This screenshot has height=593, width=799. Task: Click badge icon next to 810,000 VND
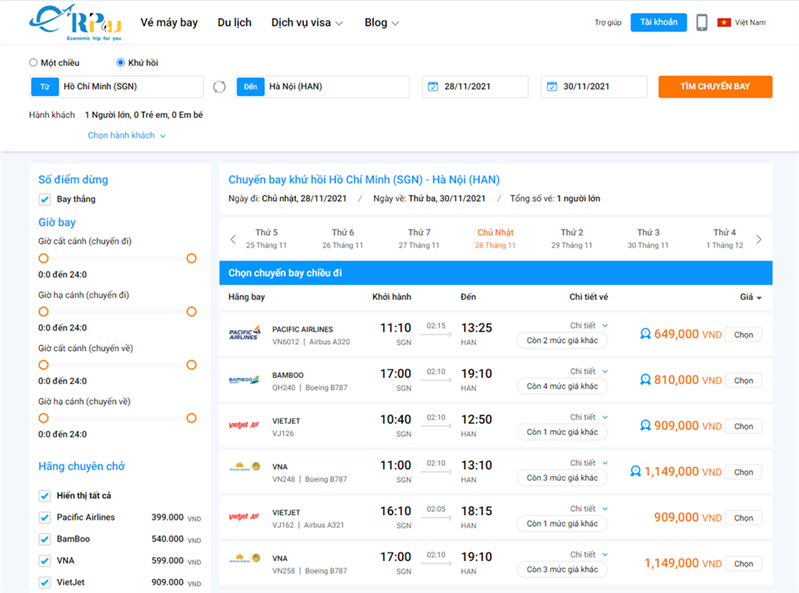tap(645, 380)
